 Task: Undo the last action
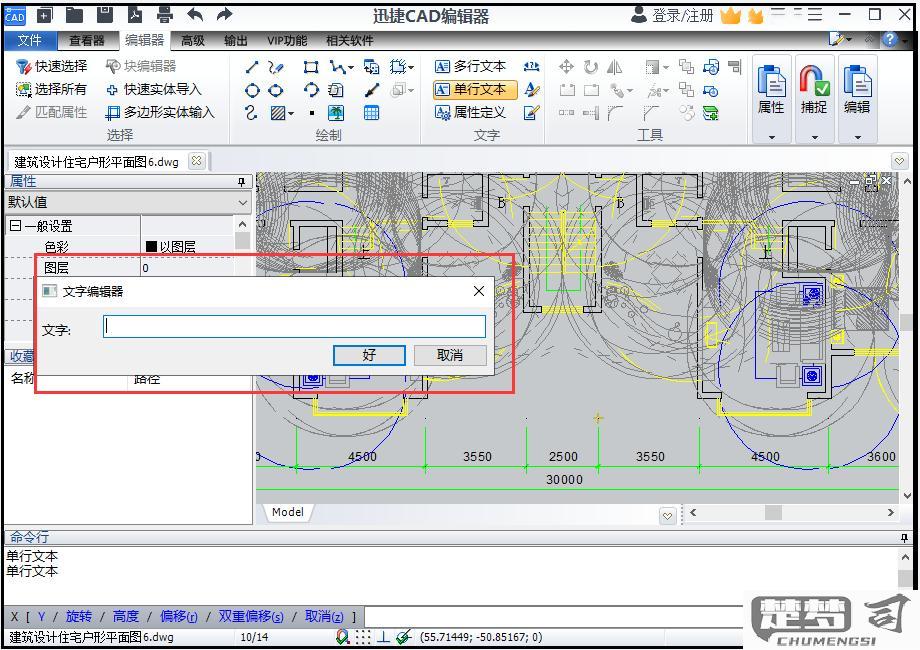195,15
